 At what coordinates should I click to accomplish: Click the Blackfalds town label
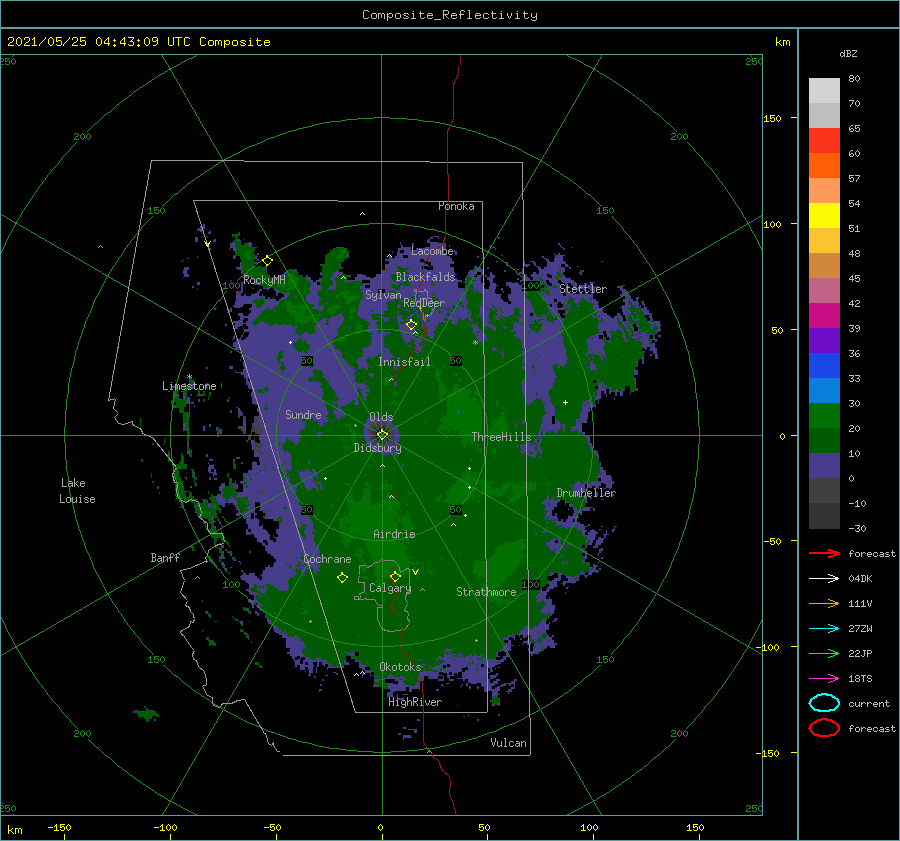click(x=425, y=277)
